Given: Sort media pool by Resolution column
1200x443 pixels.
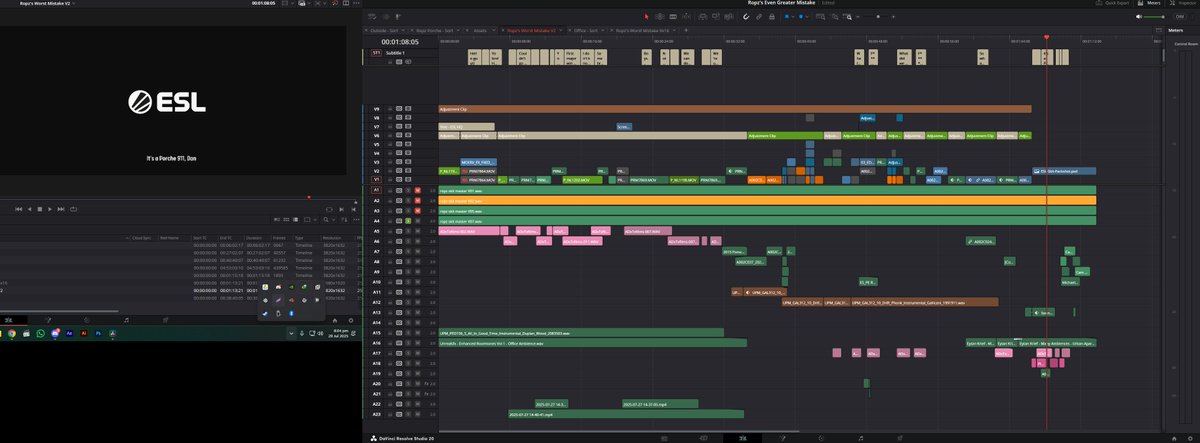Looking at the screenshot, I should point(332,238).
